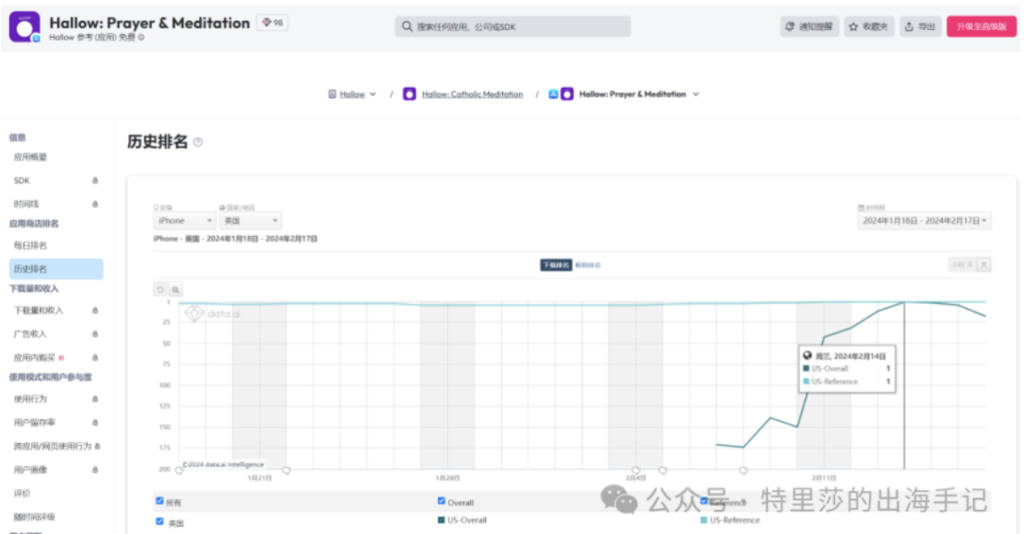Click the diamond score badge showing 98
This screenshot has width=1024, height=534.
click(272, 22)
